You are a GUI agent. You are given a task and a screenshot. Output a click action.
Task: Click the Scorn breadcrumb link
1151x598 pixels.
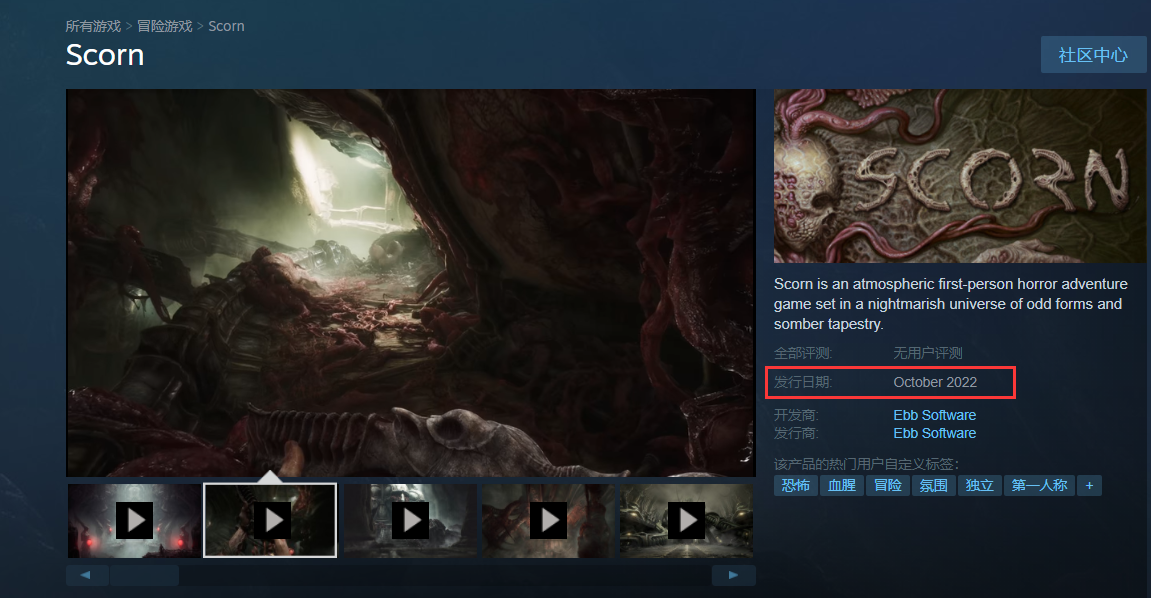point(226,26)
